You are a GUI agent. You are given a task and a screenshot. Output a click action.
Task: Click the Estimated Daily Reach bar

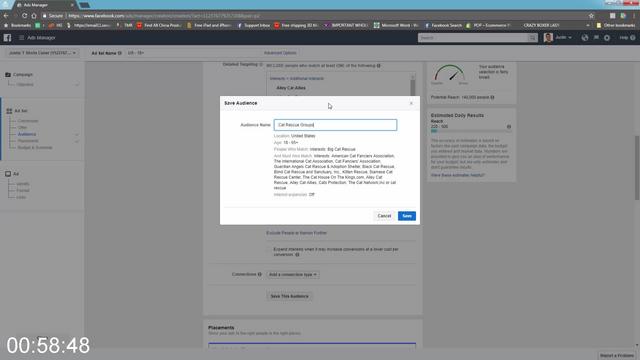click(x=471, y=131)
